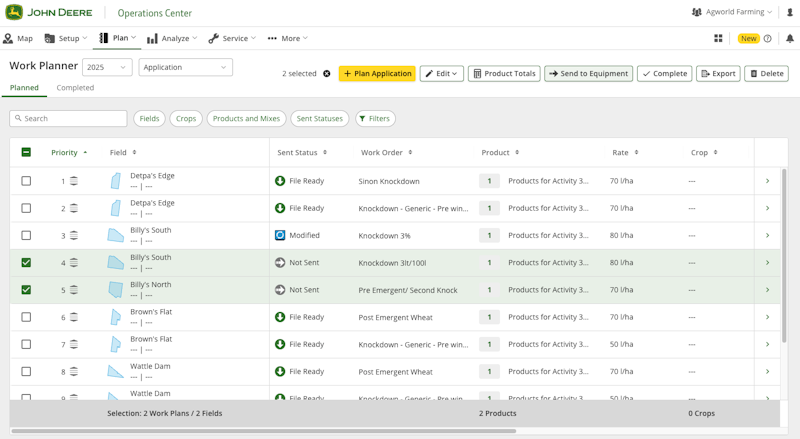Click the user profile icon

[789, 12]
